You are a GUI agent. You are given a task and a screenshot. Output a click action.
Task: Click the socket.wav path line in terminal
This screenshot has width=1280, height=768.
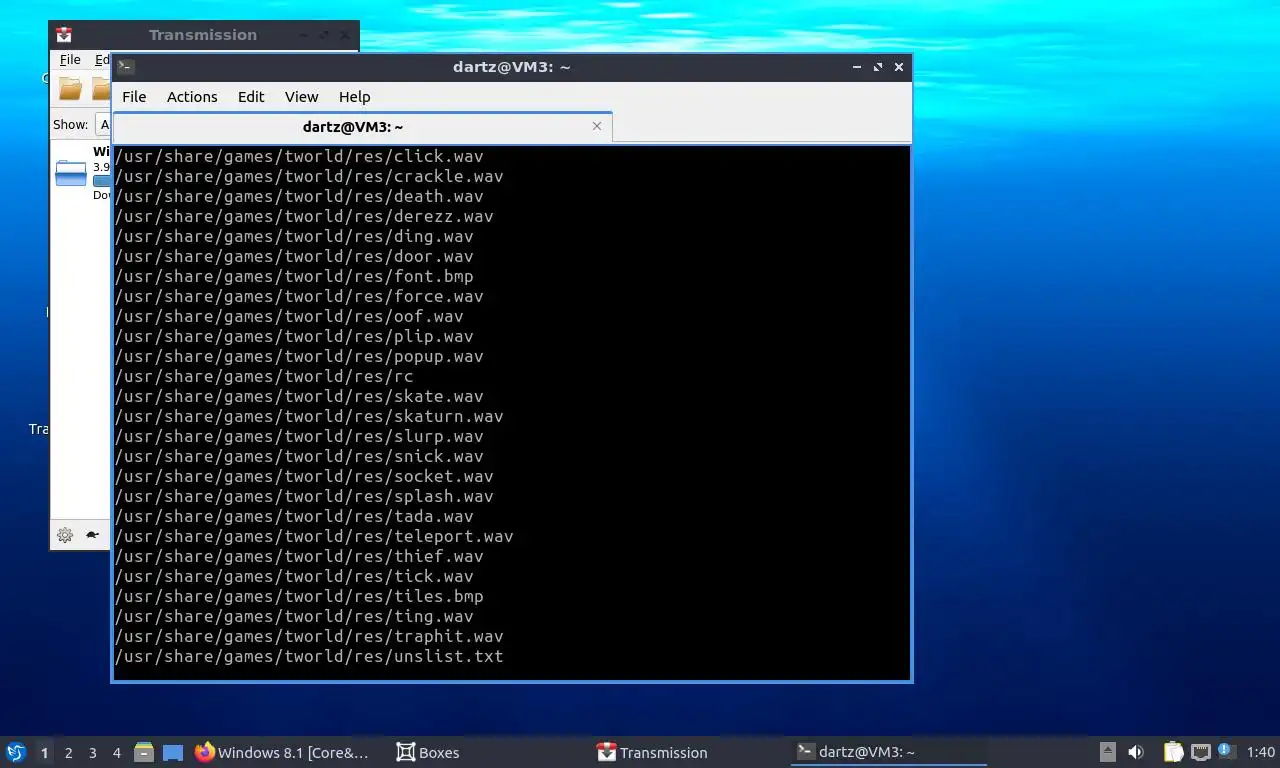pos(304,477)
